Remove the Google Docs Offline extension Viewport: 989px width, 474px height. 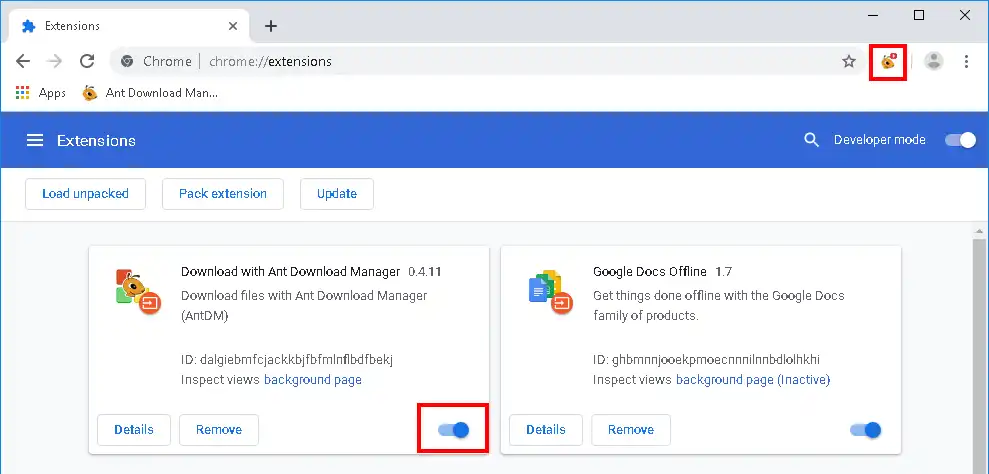point(631,430)
